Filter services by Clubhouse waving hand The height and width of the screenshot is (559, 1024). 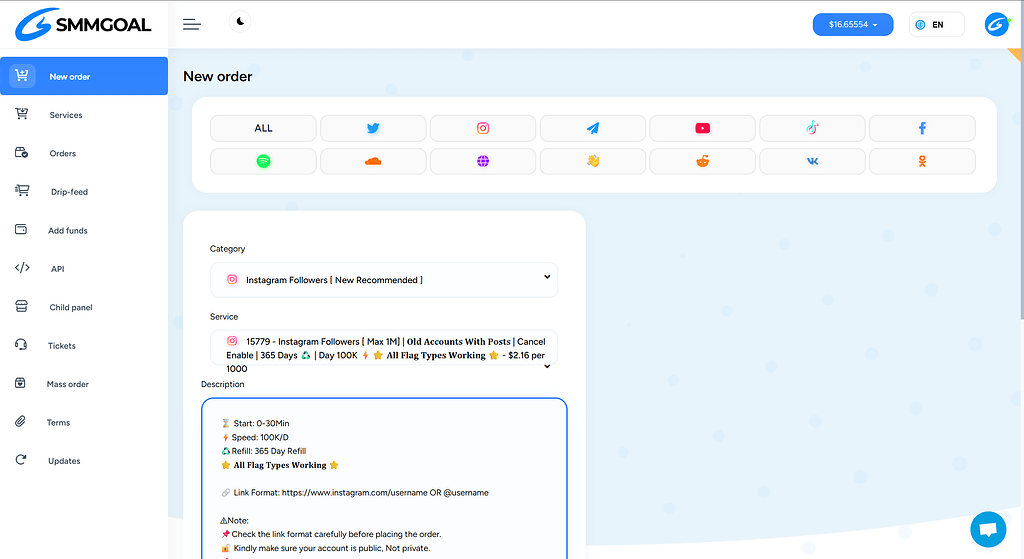point(592,161)
